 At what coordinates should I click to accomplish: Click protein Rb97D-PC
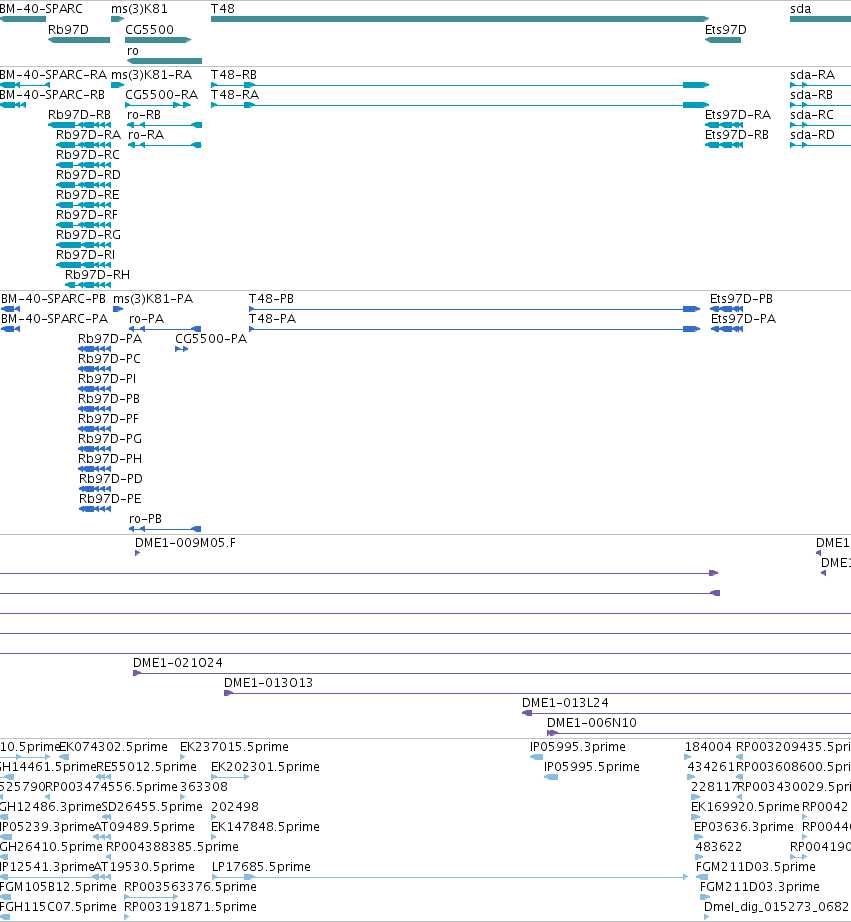[x=109, y=359]
